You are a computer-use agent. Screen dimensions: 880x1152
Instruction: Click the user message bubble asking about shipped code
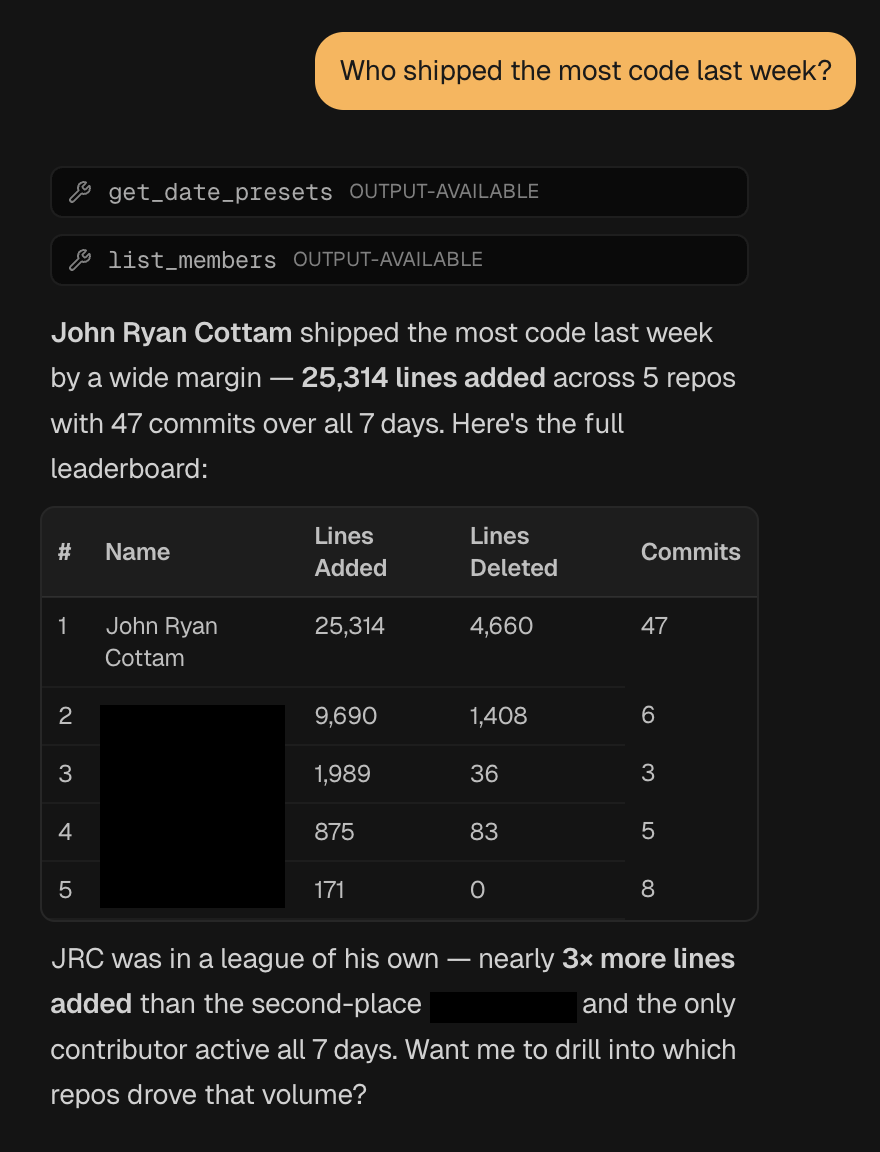pyautogui.click(x=585, y=70)
